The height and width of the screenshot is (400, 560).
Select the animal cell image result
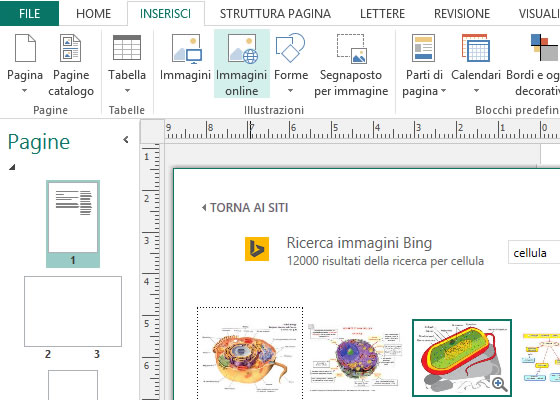tap(250, 354)
